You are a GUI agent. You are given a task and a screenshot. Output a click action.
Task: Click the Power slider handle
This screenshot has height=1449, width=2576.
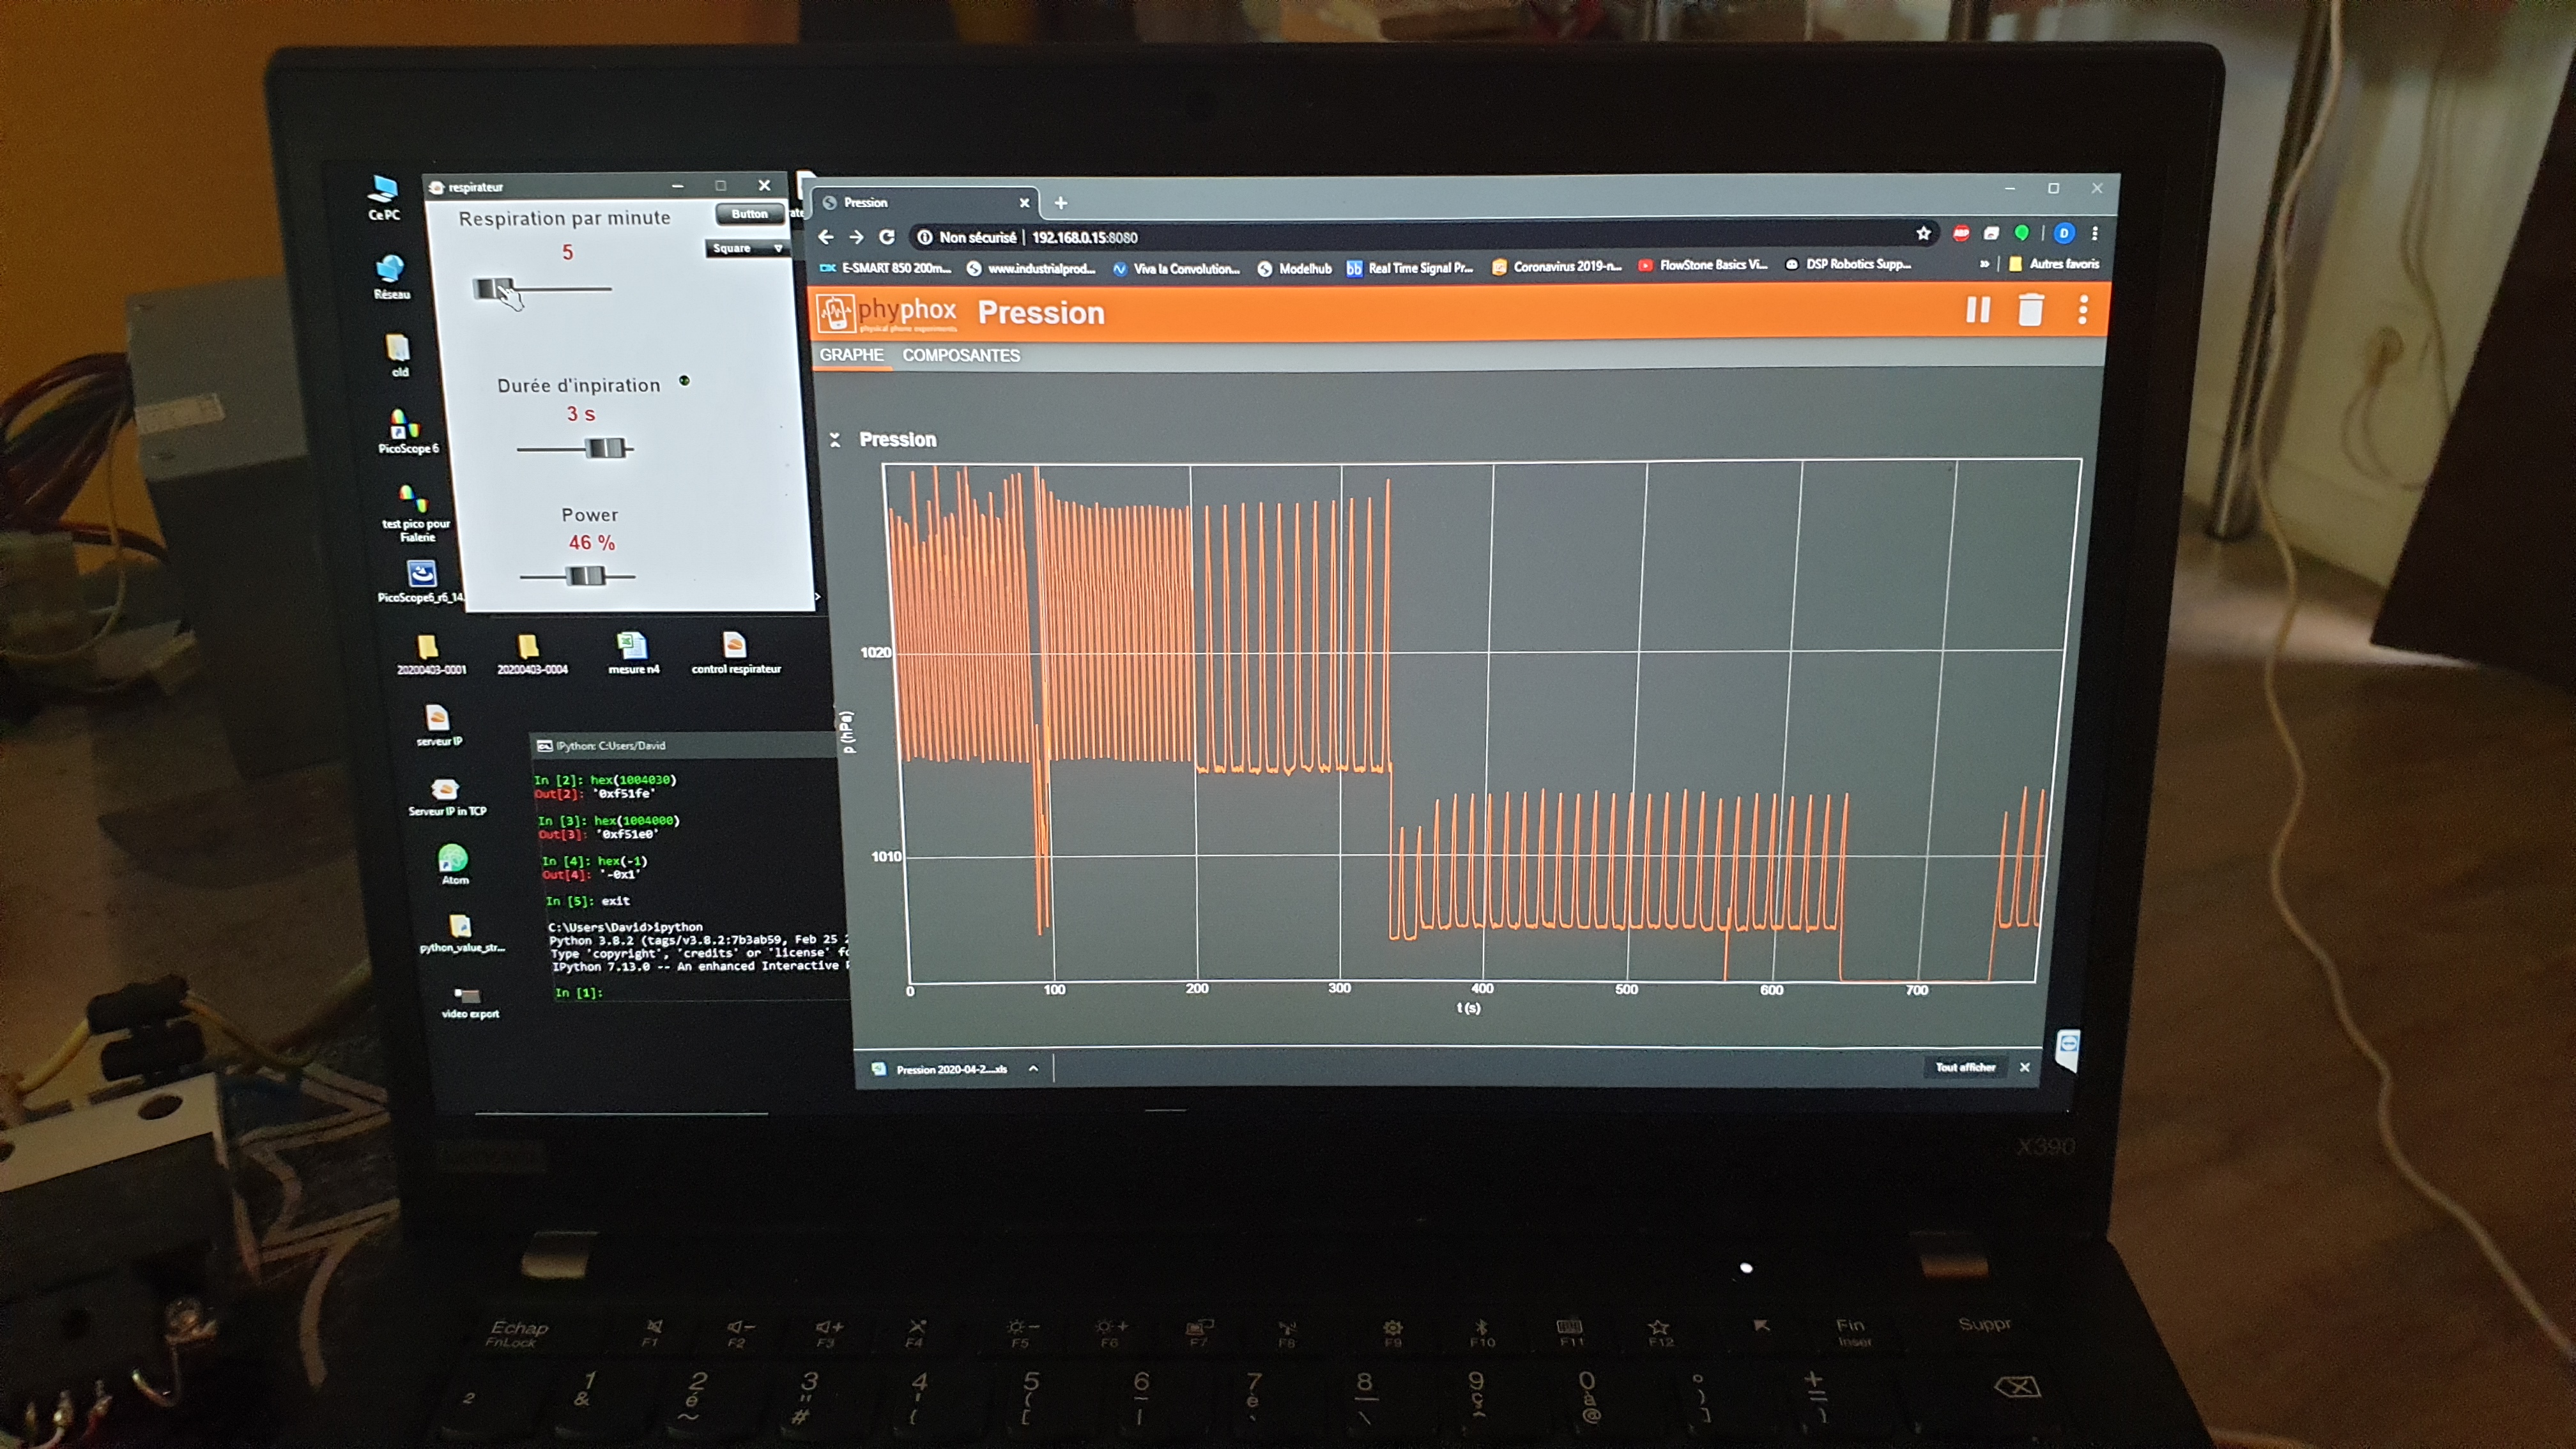[x=586, y=576]
